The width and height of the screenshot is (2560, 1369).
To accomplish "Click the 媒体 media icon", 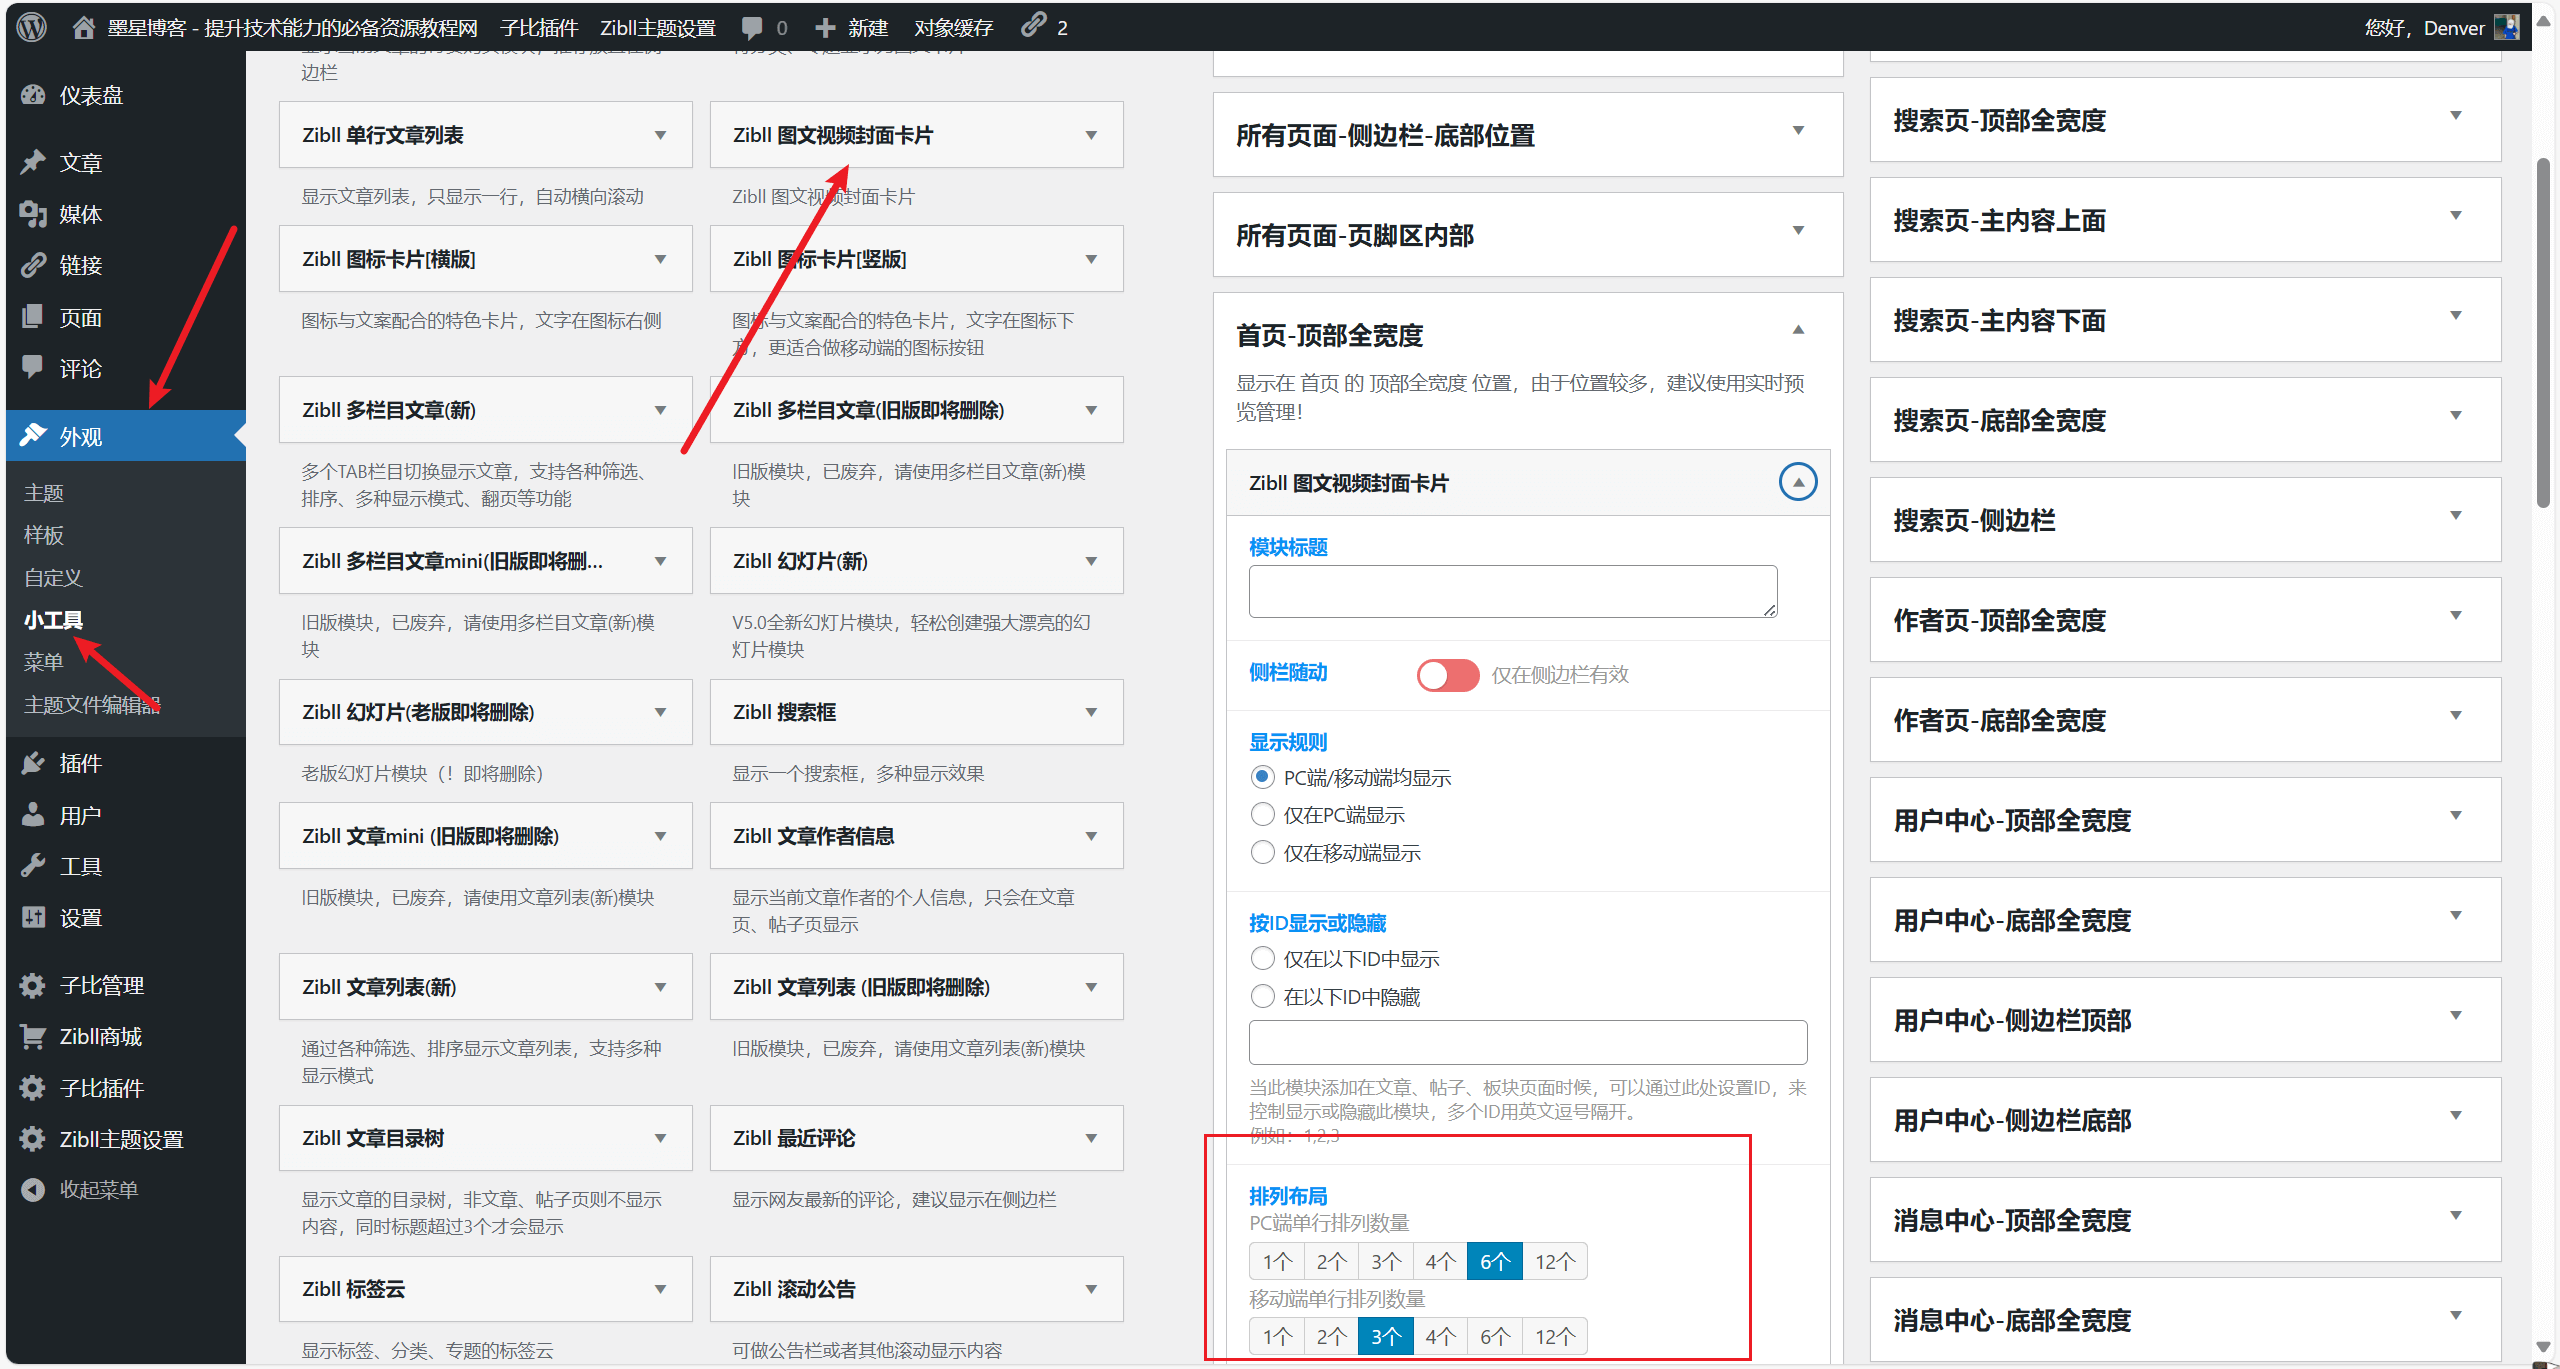I will [33, 213].
